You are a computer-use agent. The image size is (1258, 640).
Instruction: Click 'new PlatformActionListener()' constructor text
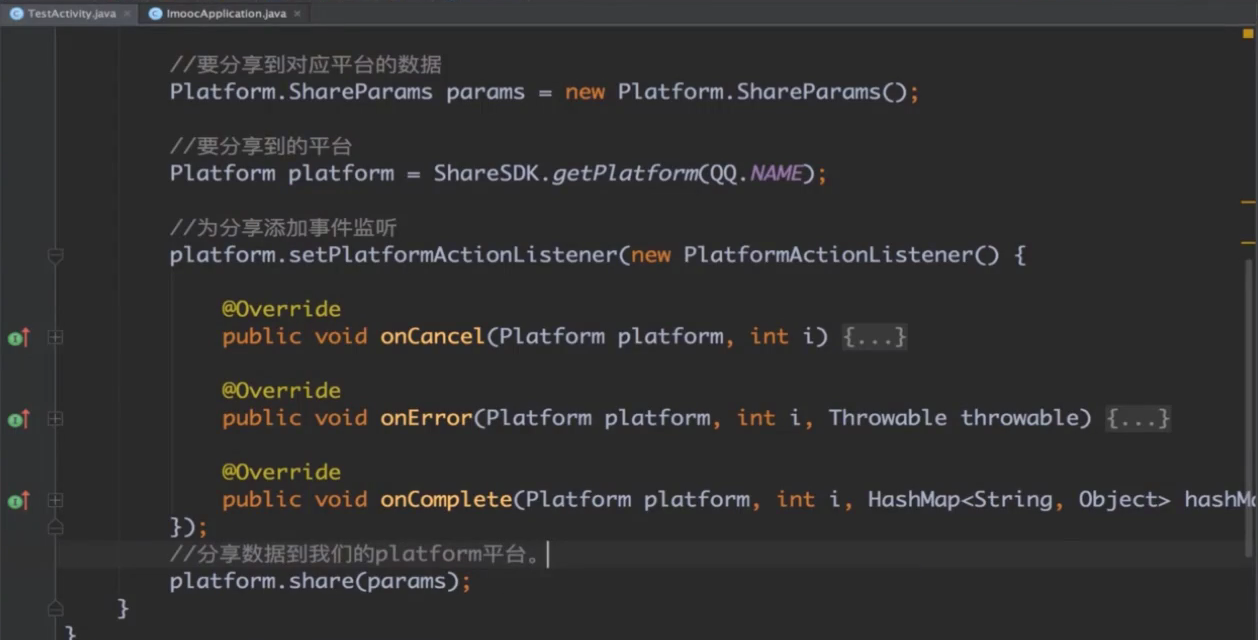tap(815, 255)
